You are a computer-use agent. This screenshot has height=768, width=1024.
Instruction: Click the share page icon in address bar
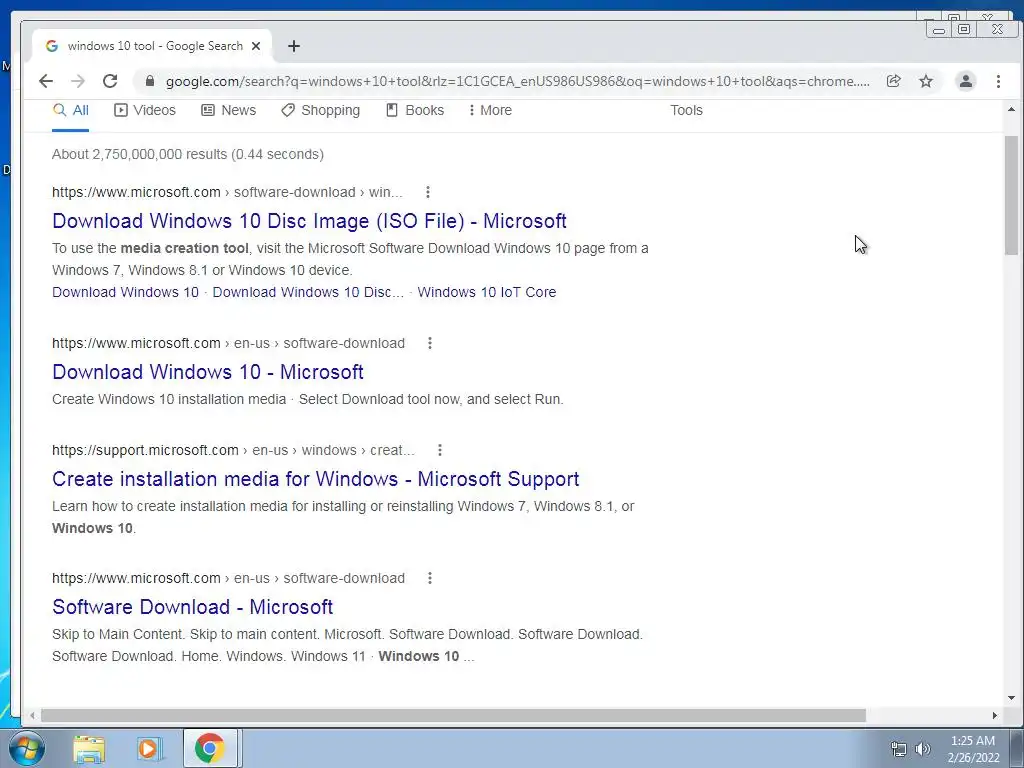tap(893, 81)
